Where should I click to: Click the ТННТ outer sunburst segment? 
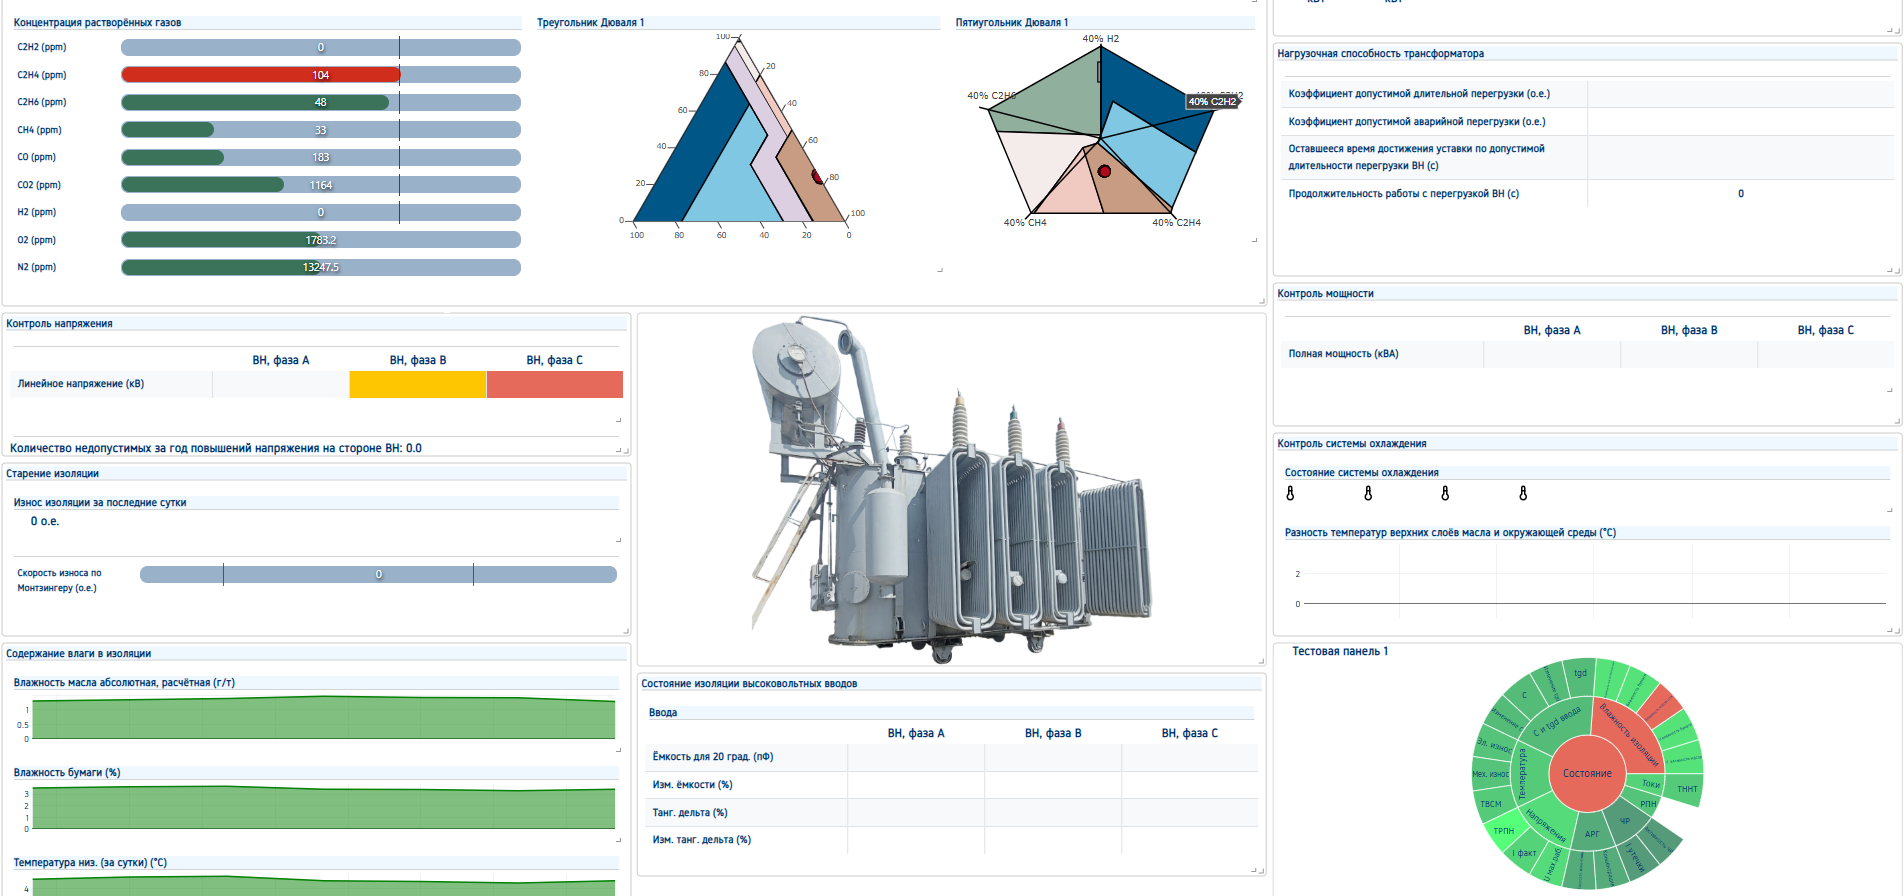(x=1687, y=789)
